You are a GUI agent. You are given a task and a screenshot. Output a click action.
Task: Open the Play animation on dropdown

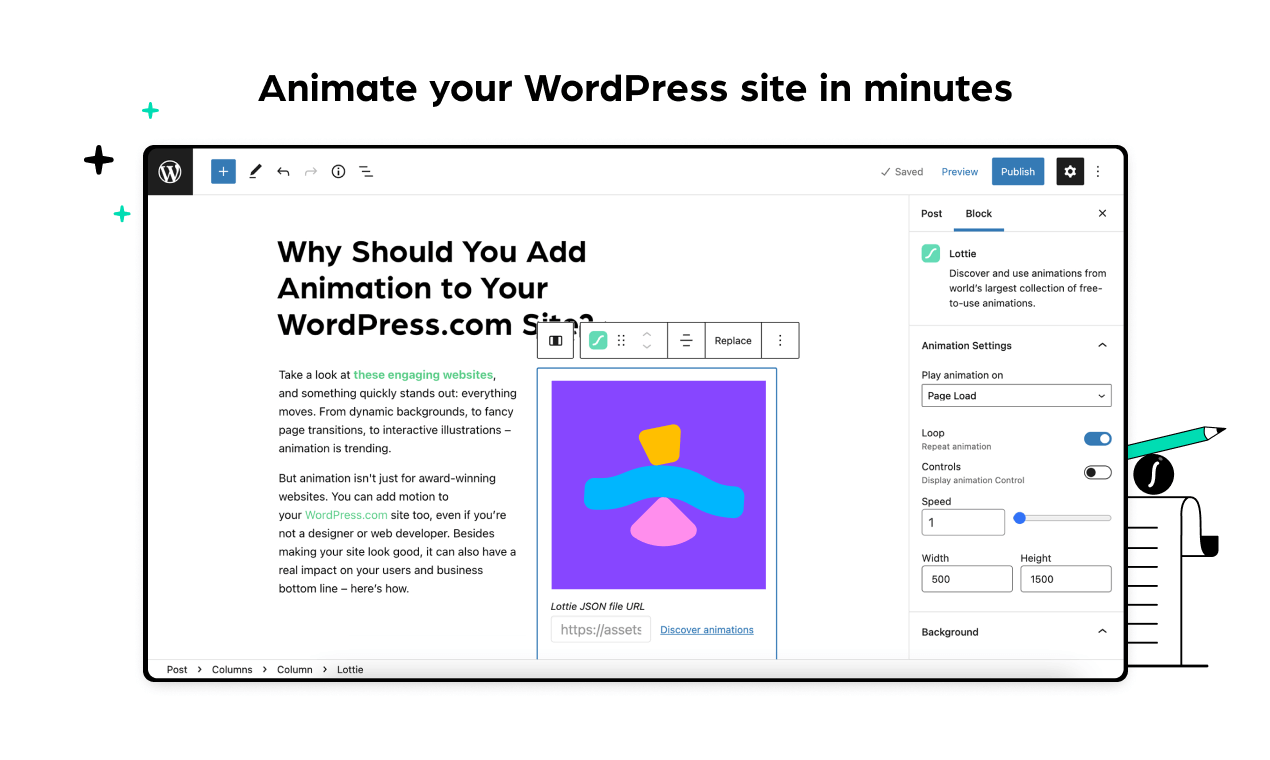click(1016, 396)
